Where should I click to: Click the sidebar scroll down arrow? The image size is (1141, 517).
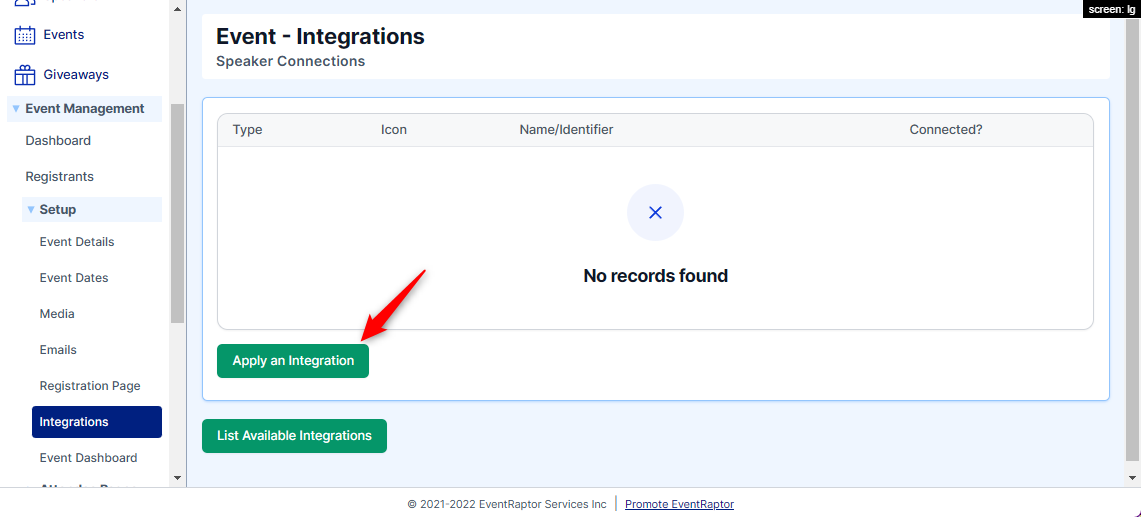click(177, 479)
